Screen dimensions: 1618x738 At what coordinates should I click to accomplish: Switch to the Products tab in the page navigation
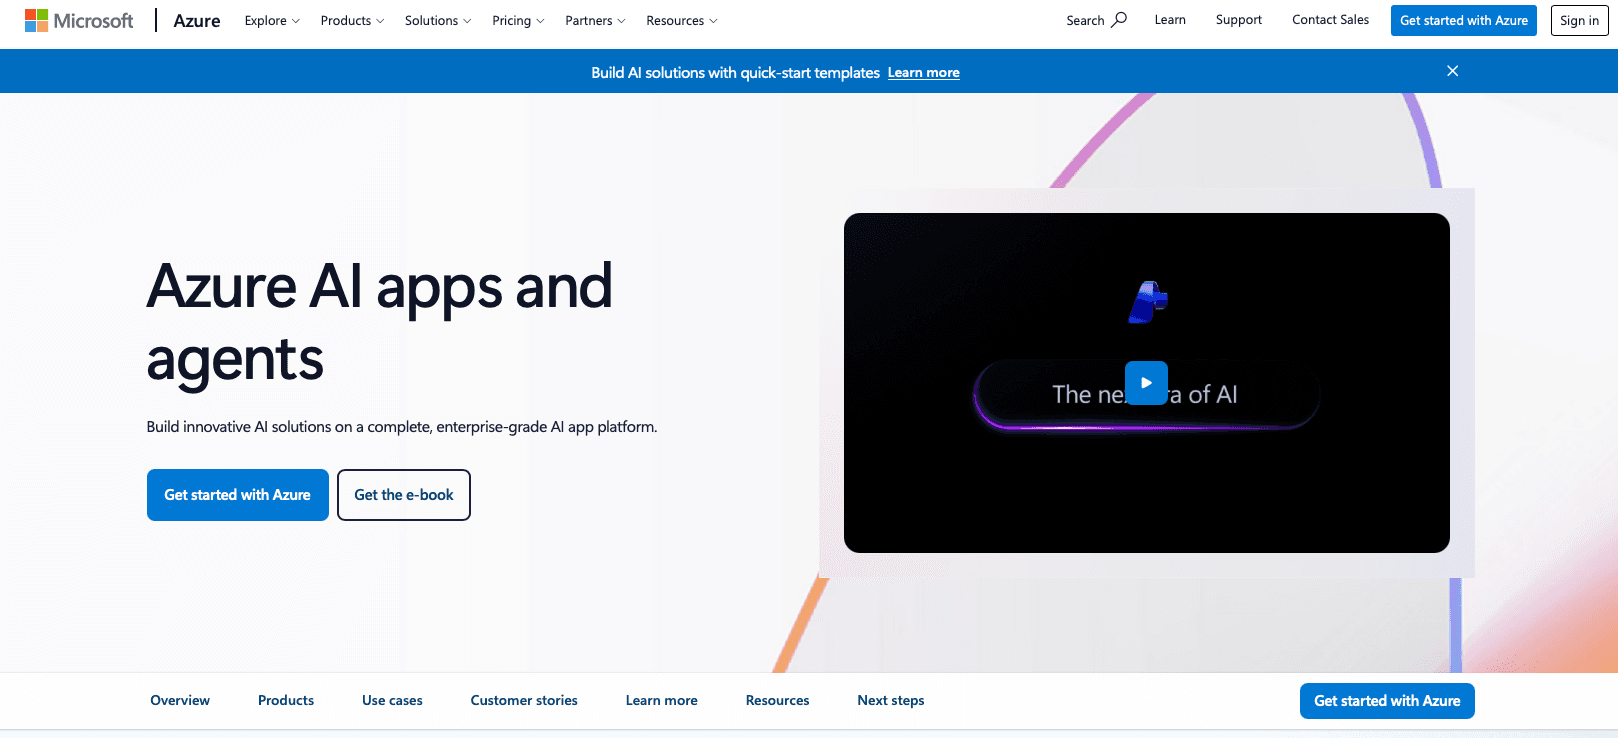(x=286, y=701)
